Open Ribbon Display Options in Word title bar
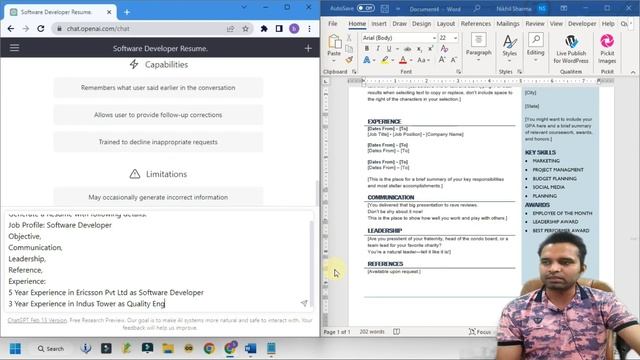 click(564, 8)
